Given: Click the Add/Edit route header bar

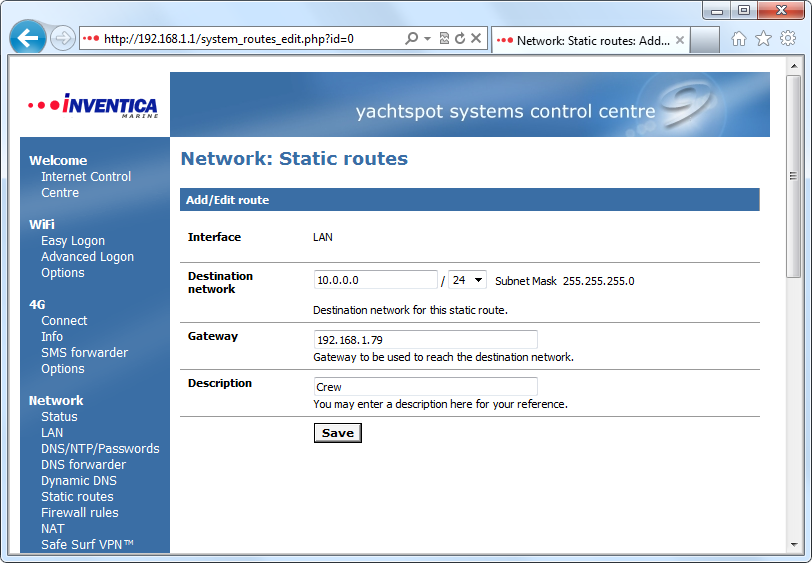Looking at the screenshot, I should pyautogui.click(x=470, y=200).
